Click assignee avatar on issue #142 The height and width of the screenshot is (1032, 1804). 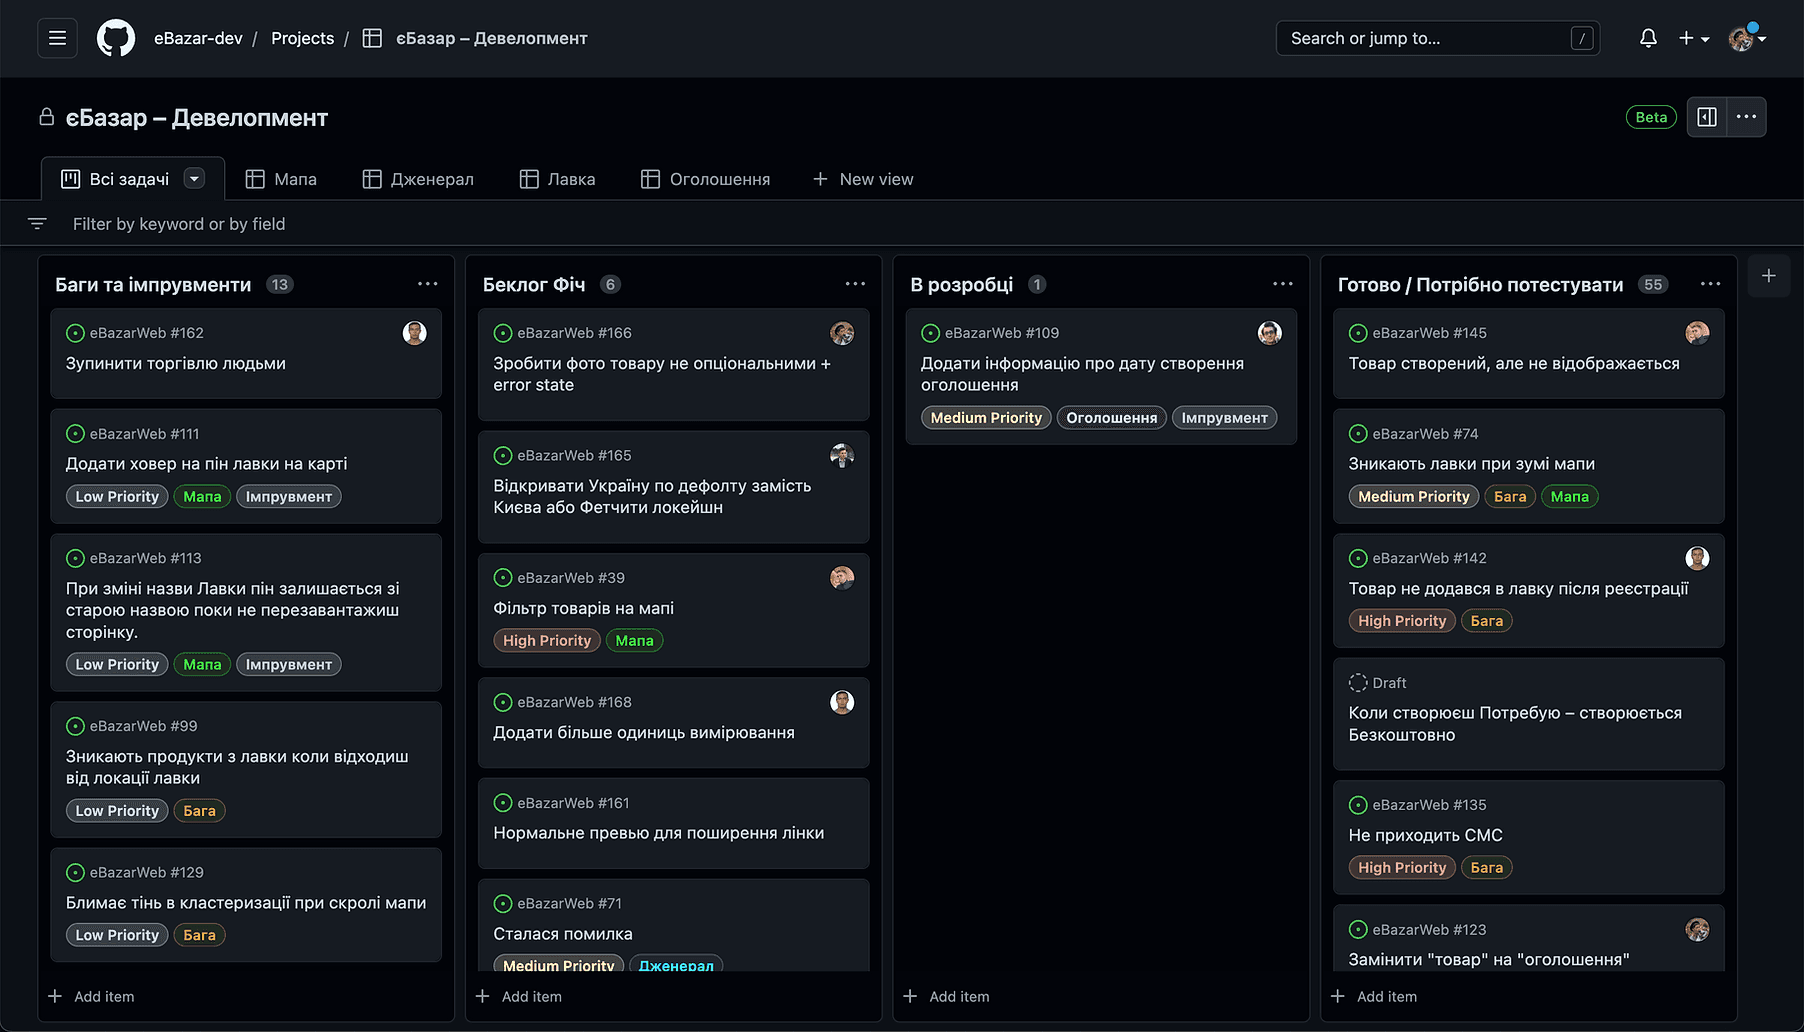coord(1697,558)
